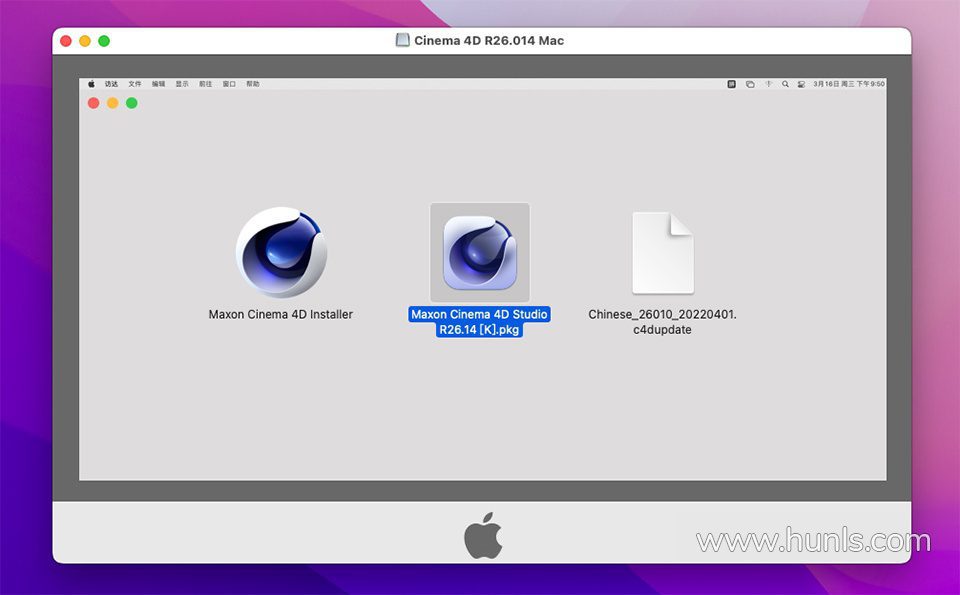Viewport: 960px width, 595px height.
Task: Open the 编辑 (Edit) menu
Action: [159, 84]
